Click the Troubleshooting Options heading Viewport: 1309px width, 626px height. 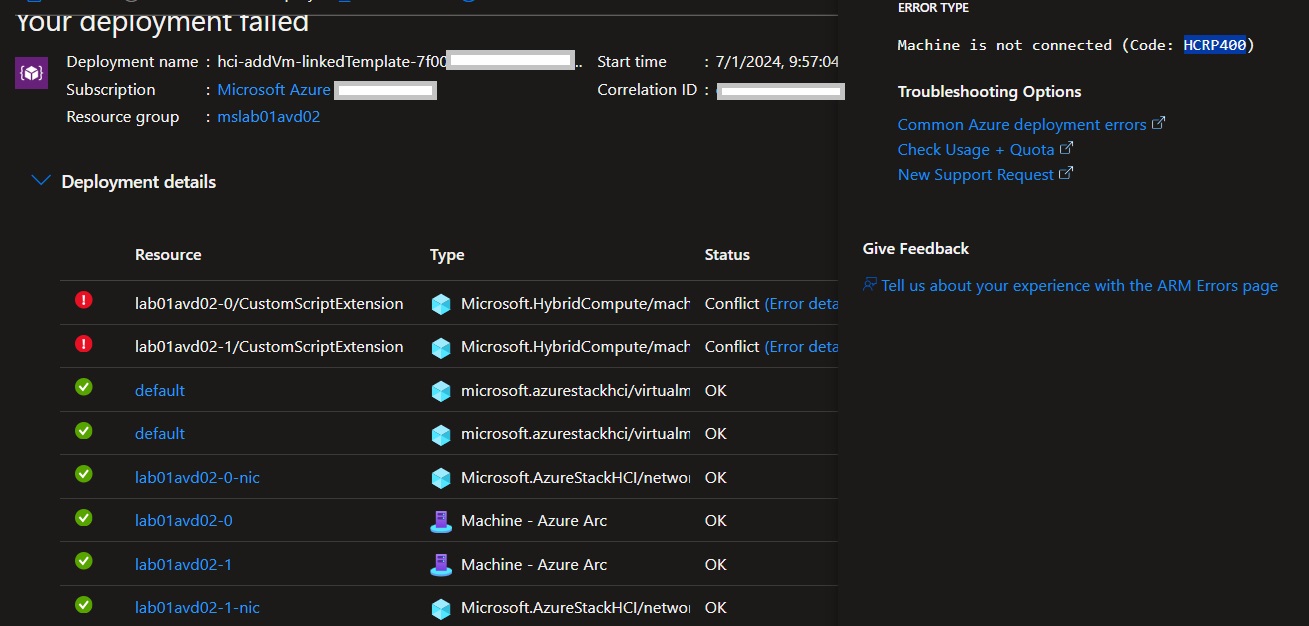(990, 92)
